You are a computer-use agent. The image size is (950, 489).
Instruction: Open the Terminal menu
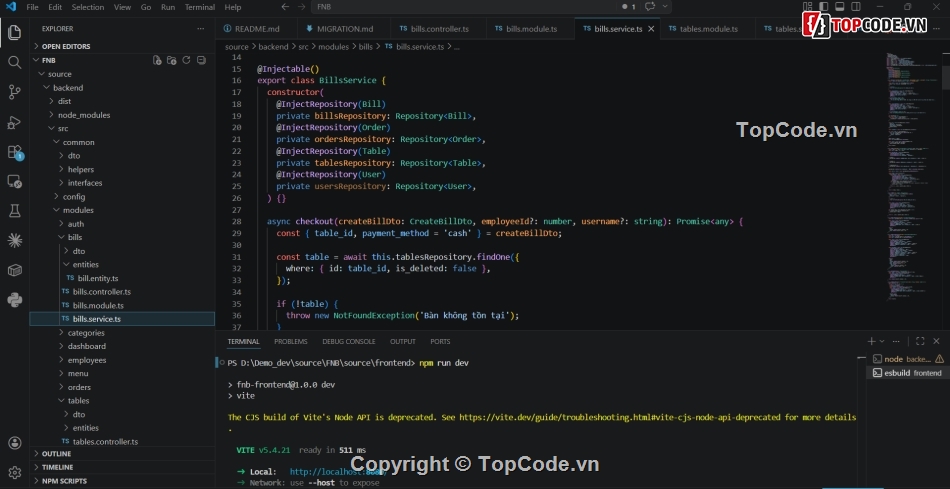pyautogui.click(x=199, y=7)
